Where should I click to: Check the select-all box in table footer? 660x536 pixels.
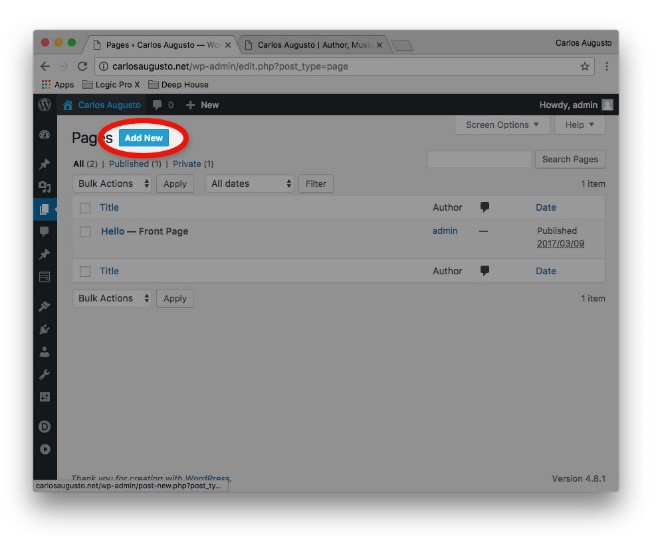[x=85, y=271]
